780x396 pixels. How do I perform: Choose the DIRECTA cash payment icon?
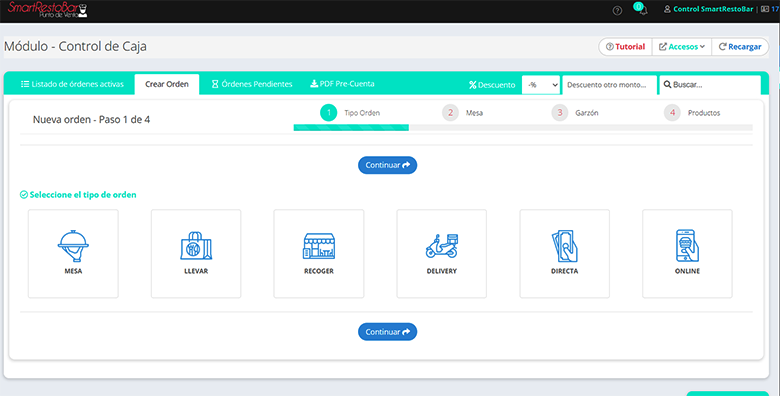pyautogui.click(x=565, y=246)
